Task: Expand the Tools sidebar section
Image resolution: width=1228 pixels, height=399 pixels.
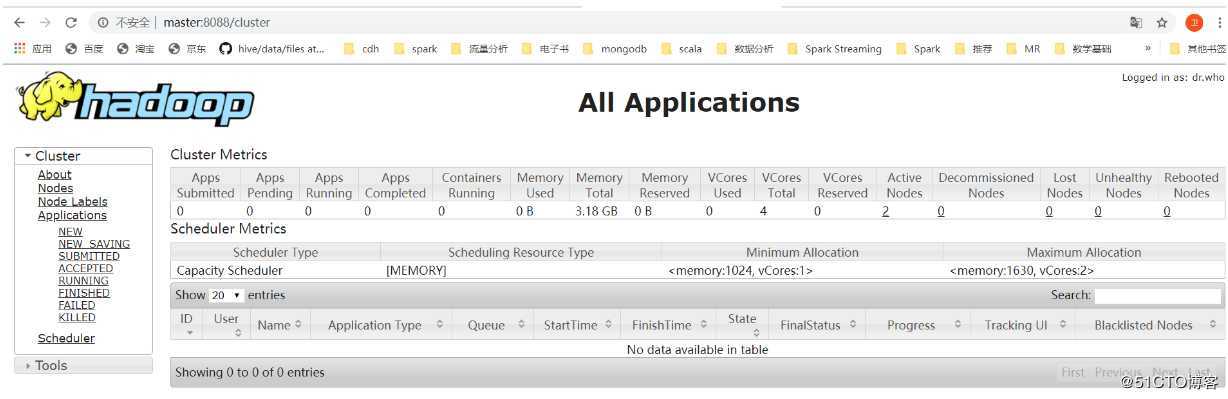Action: [83, 365]
